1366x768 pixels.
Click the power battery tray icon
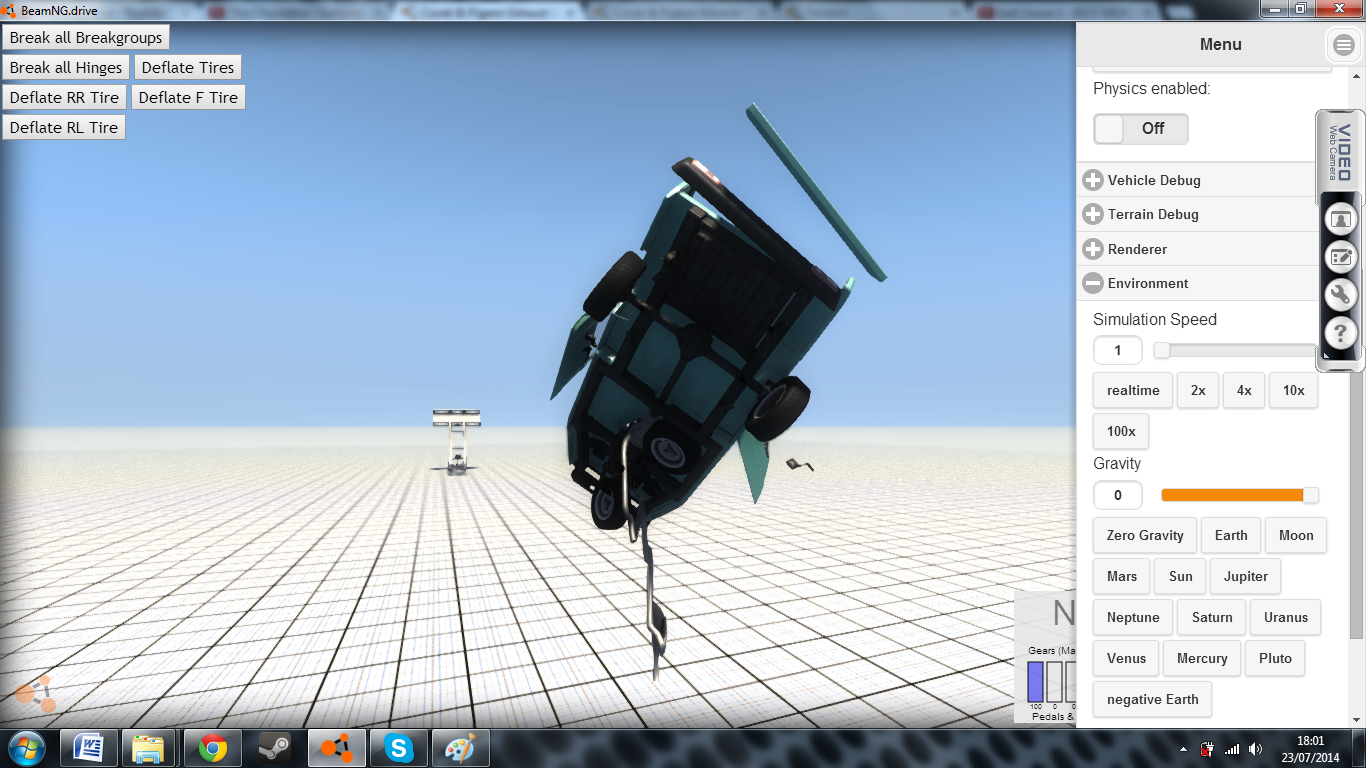click(x=1208, y=749)
